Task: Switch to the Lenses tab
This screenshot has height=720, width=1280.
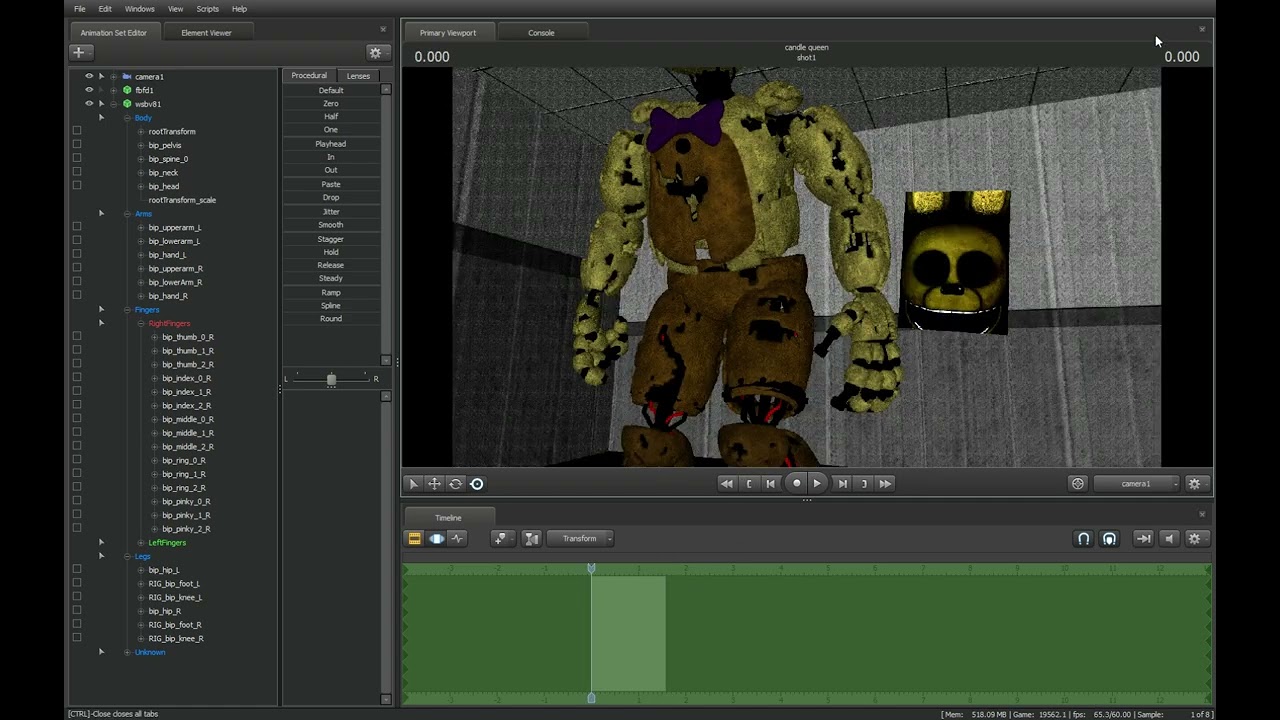Action: point(358,76)
